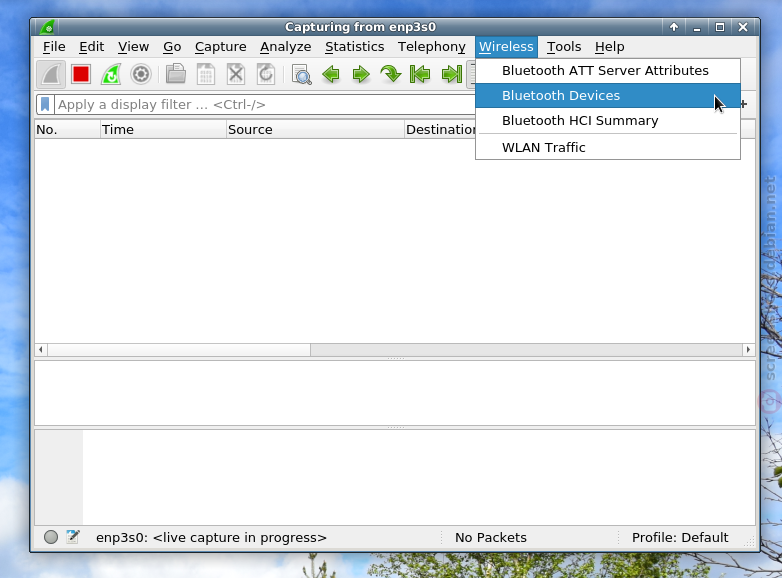Jump to the last packet icon
The height and width of the screenshot is (578, 782).
(452, 74)
